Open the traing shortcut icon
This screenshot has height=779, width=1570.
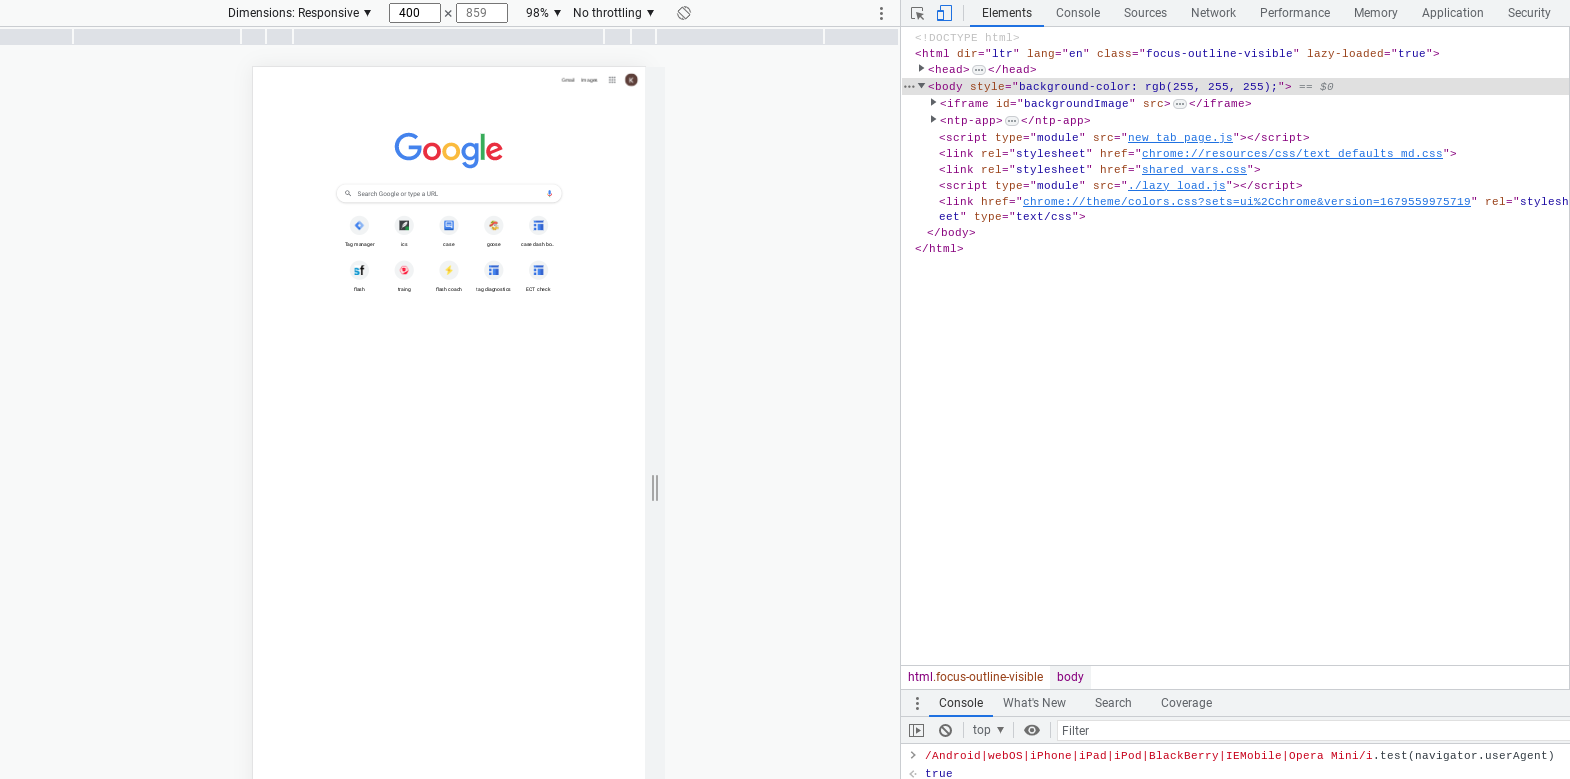(404, 270)
